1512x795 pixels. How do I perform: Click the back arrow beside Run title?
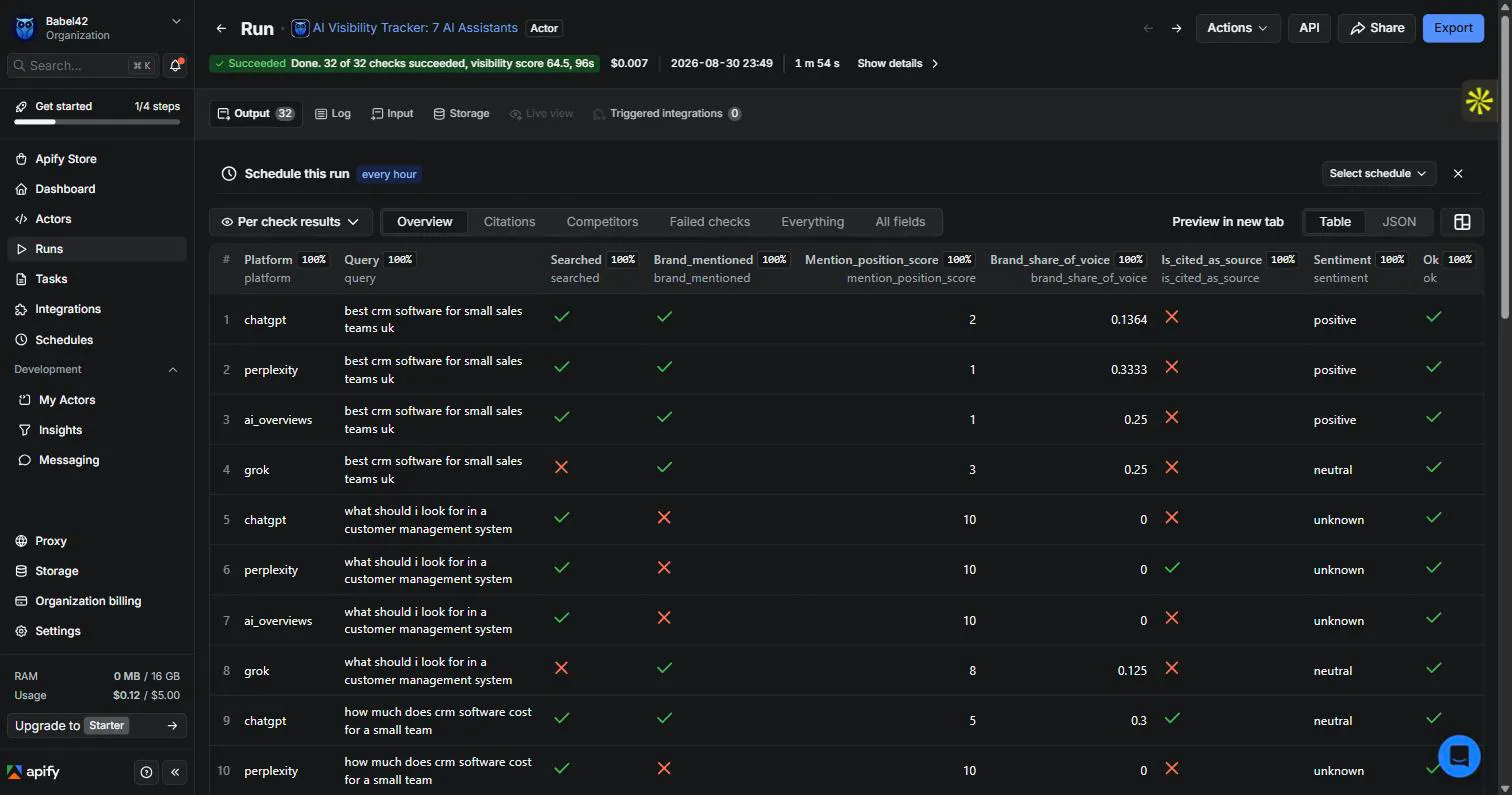(221, 28)
